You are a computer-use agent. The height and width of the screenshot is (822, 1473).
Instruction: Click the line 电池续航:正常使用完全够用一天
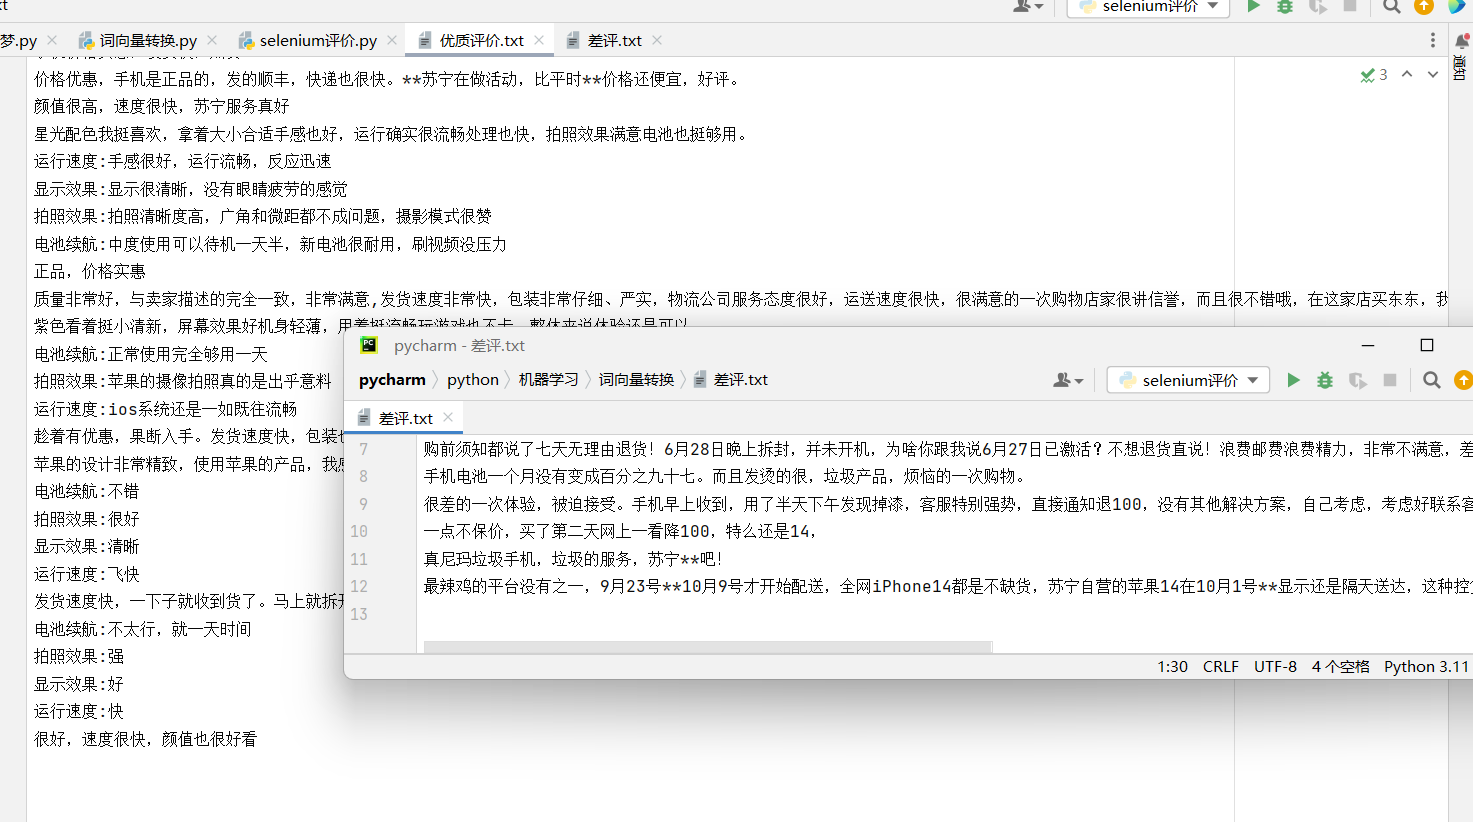pyautogui.click(x=151, y=354)
